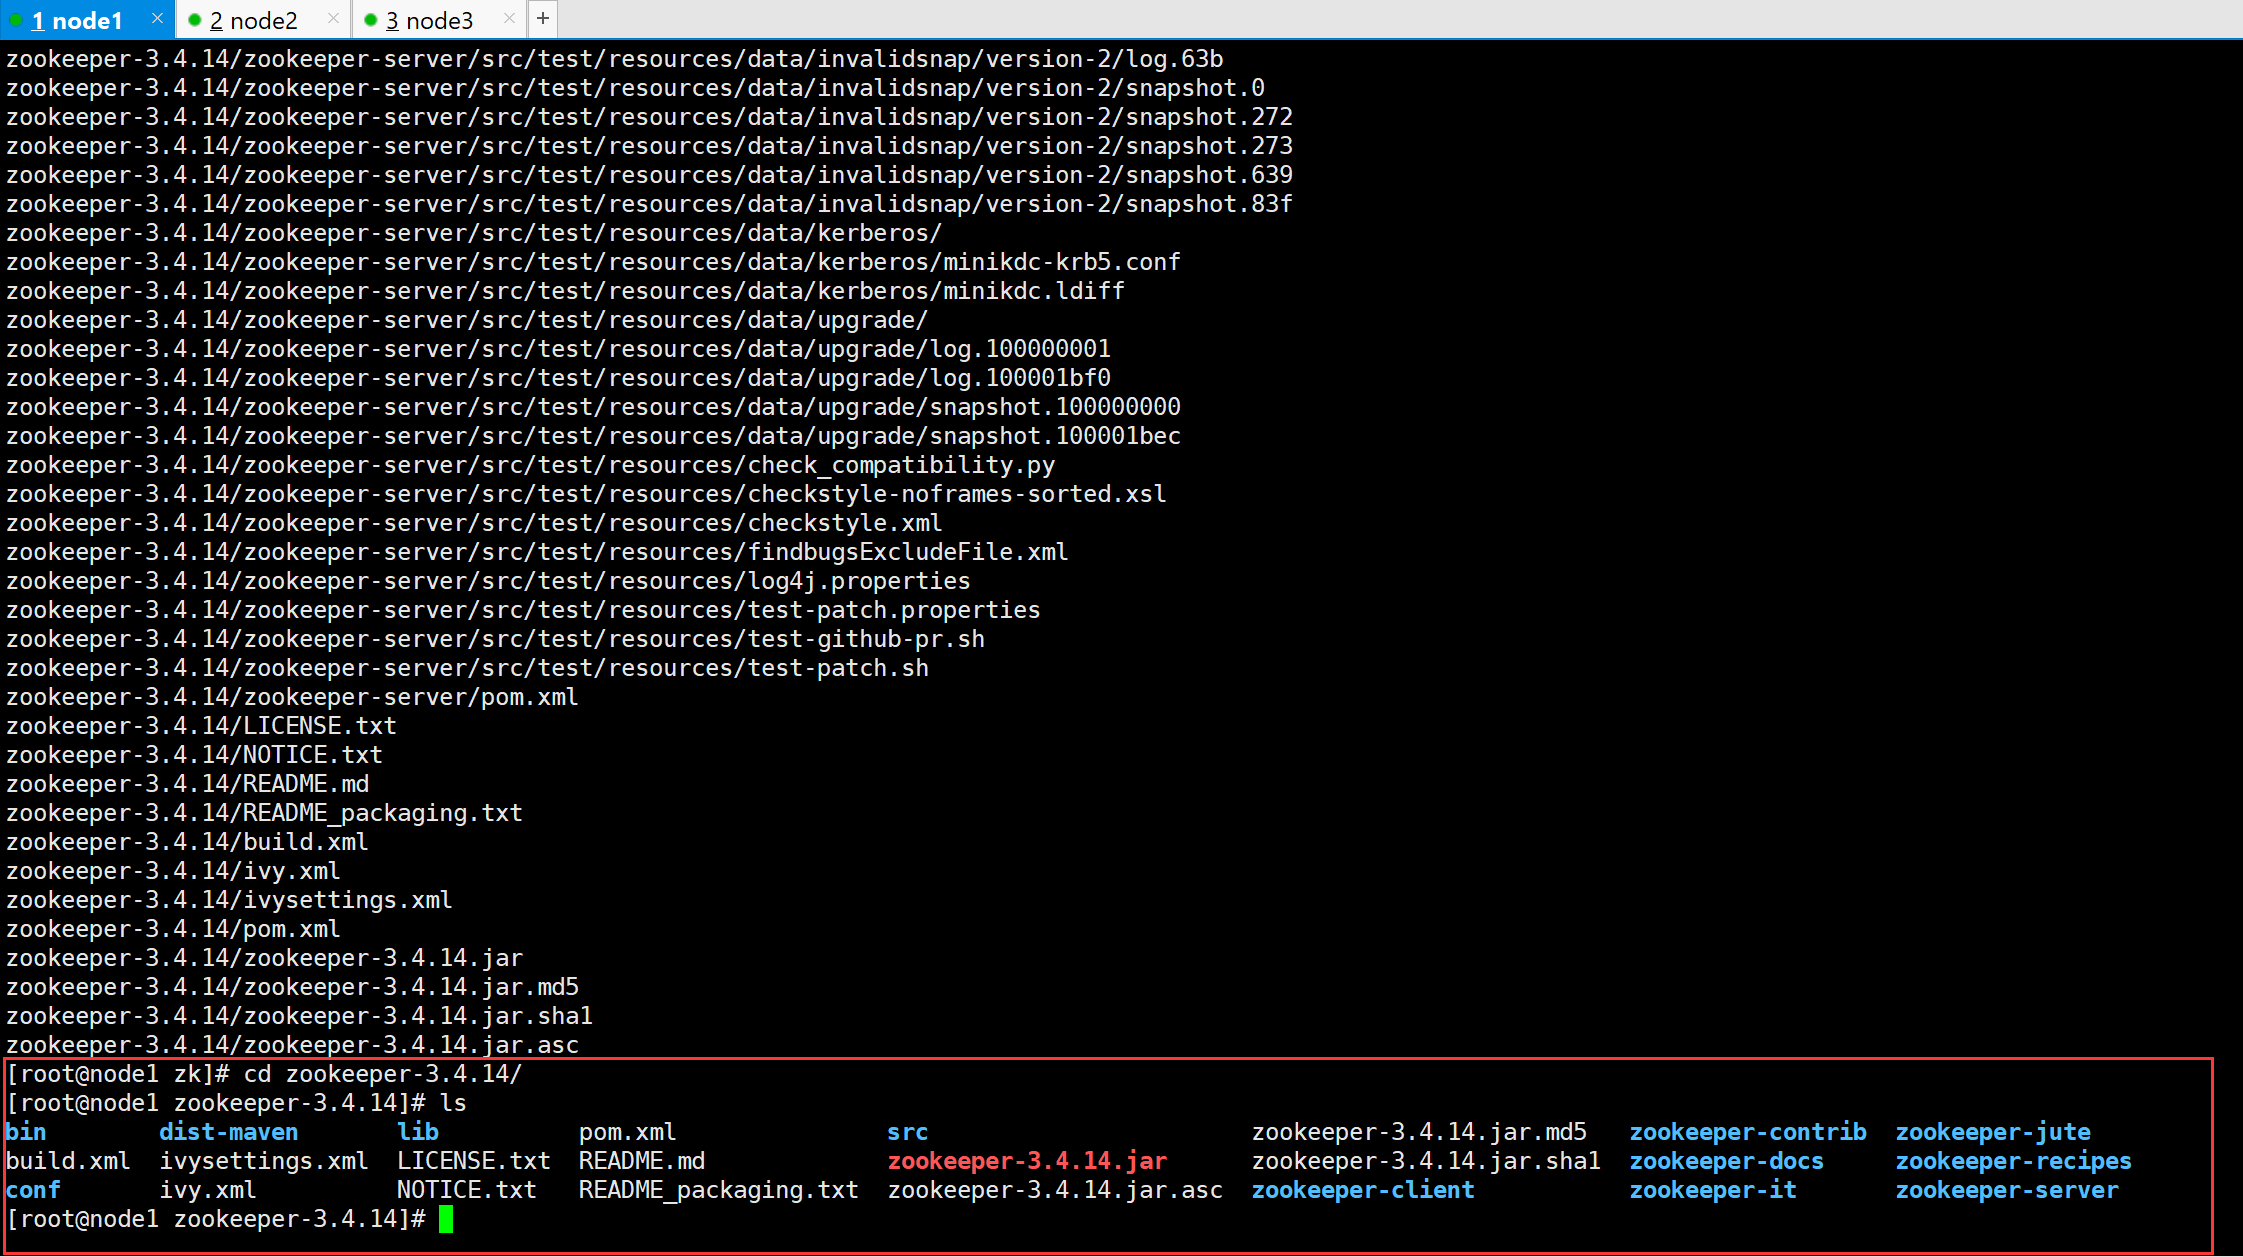Click the green terminal cursor block

coord(446,1219)
